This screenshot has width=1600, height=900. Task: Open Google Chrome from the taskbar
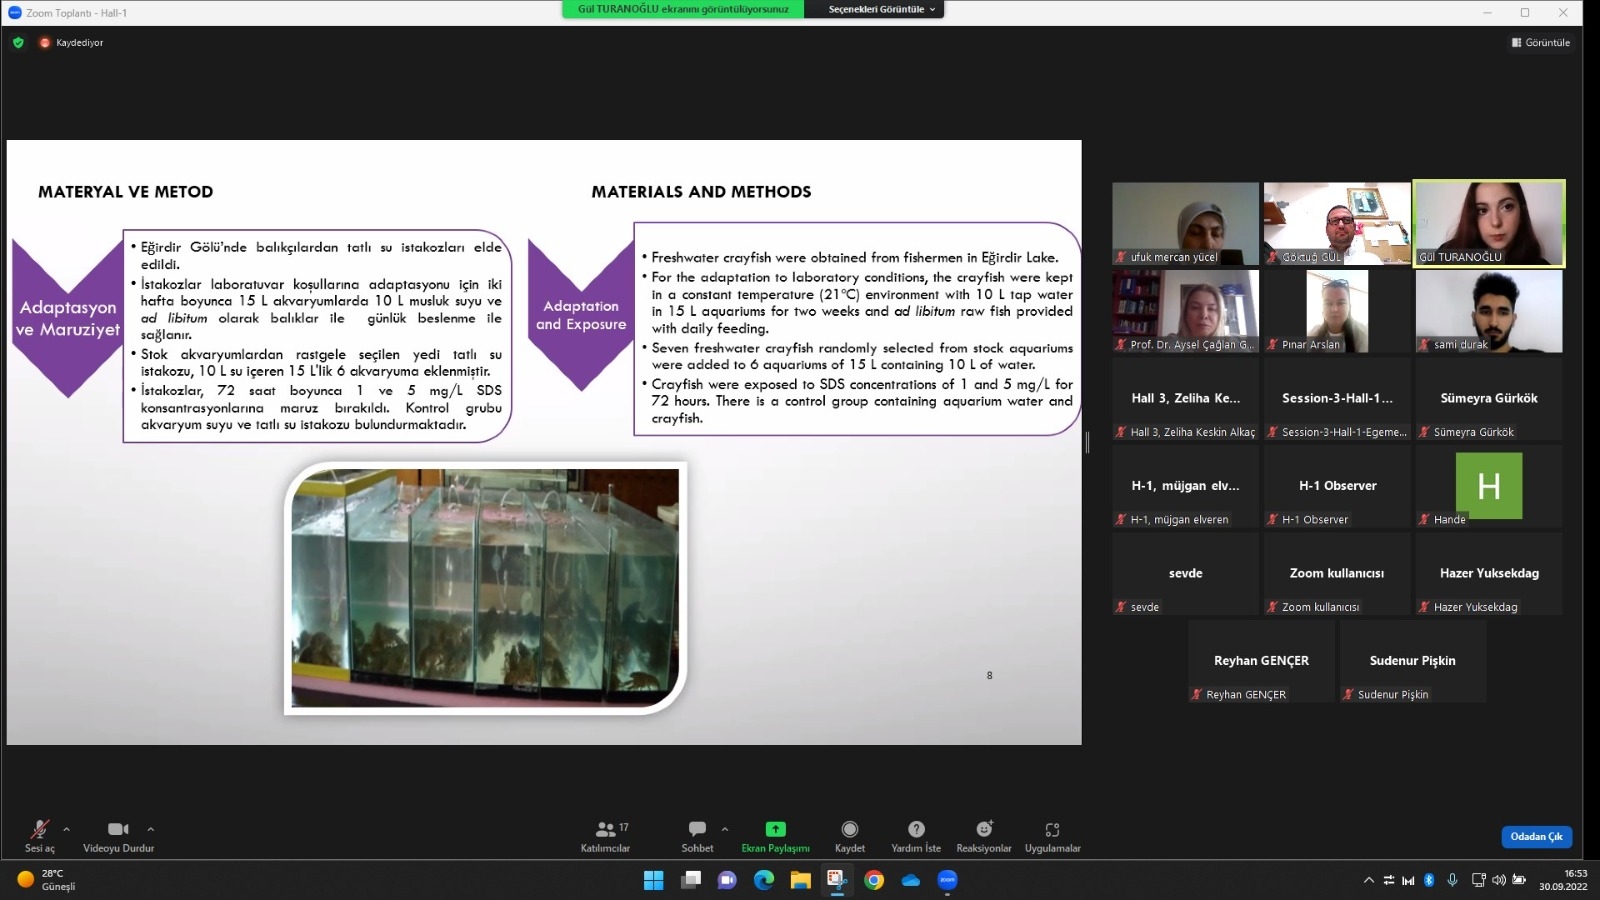pyautogui.click(x=874, y=880)
